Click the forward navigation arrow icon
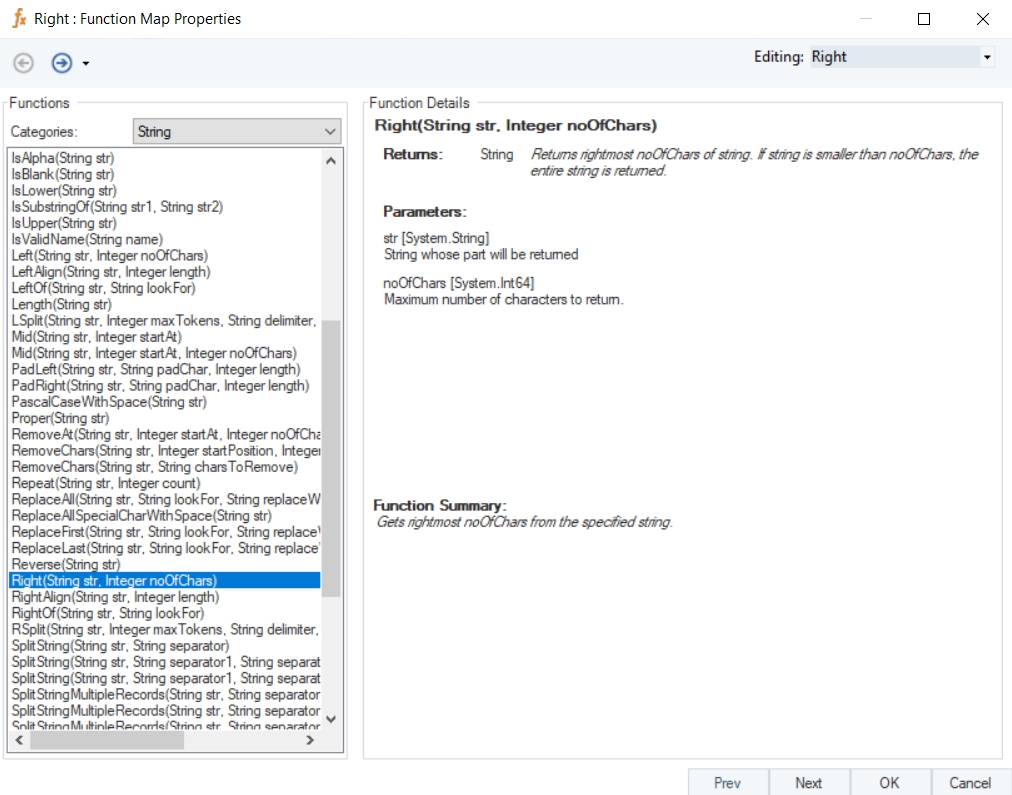 (x=62, y=63)
